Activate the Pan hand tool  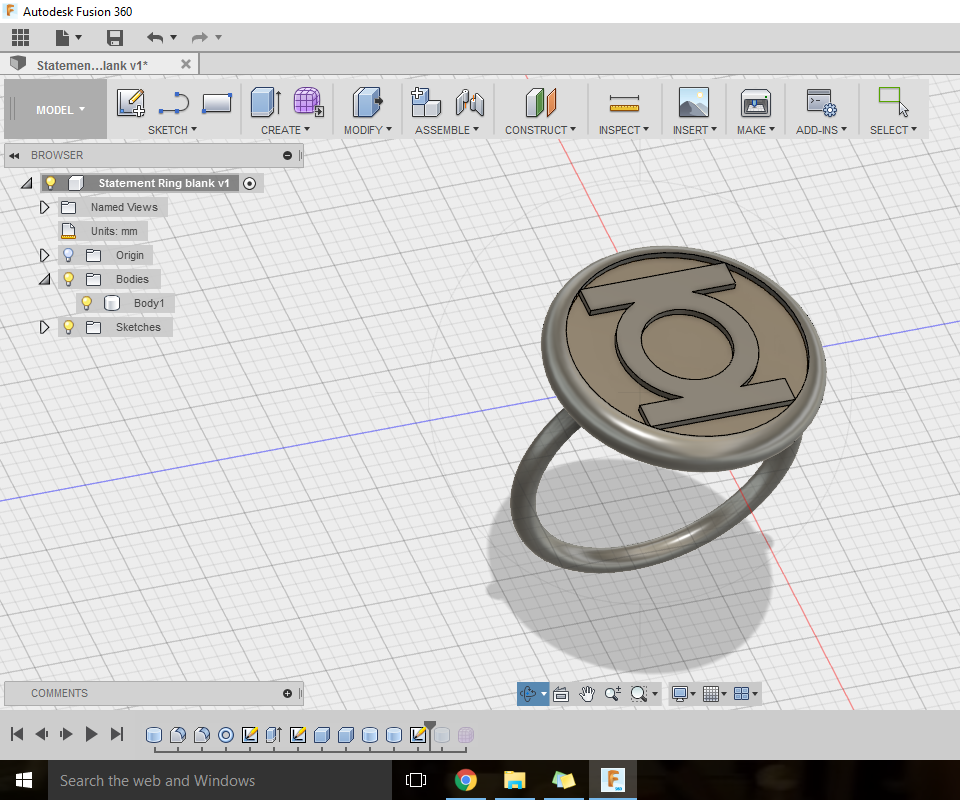587,693
